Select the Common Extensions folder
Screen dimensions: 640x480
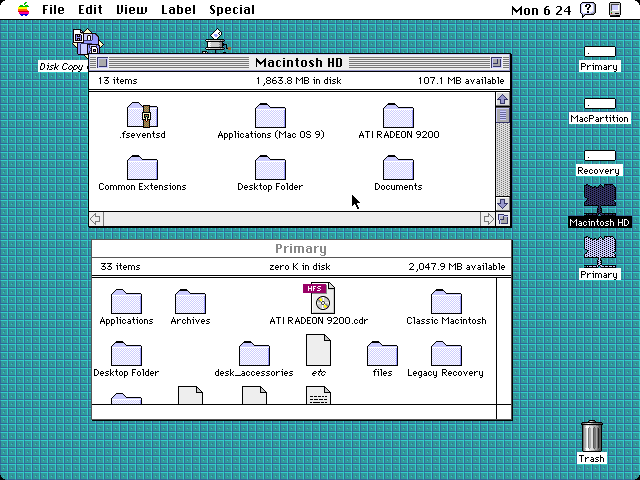tap(142, 168)
